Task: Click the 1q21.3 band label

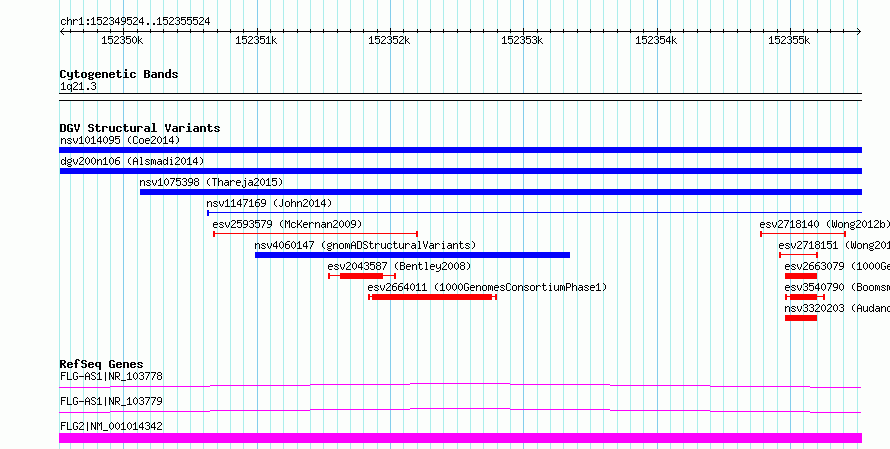Action: 78,86
